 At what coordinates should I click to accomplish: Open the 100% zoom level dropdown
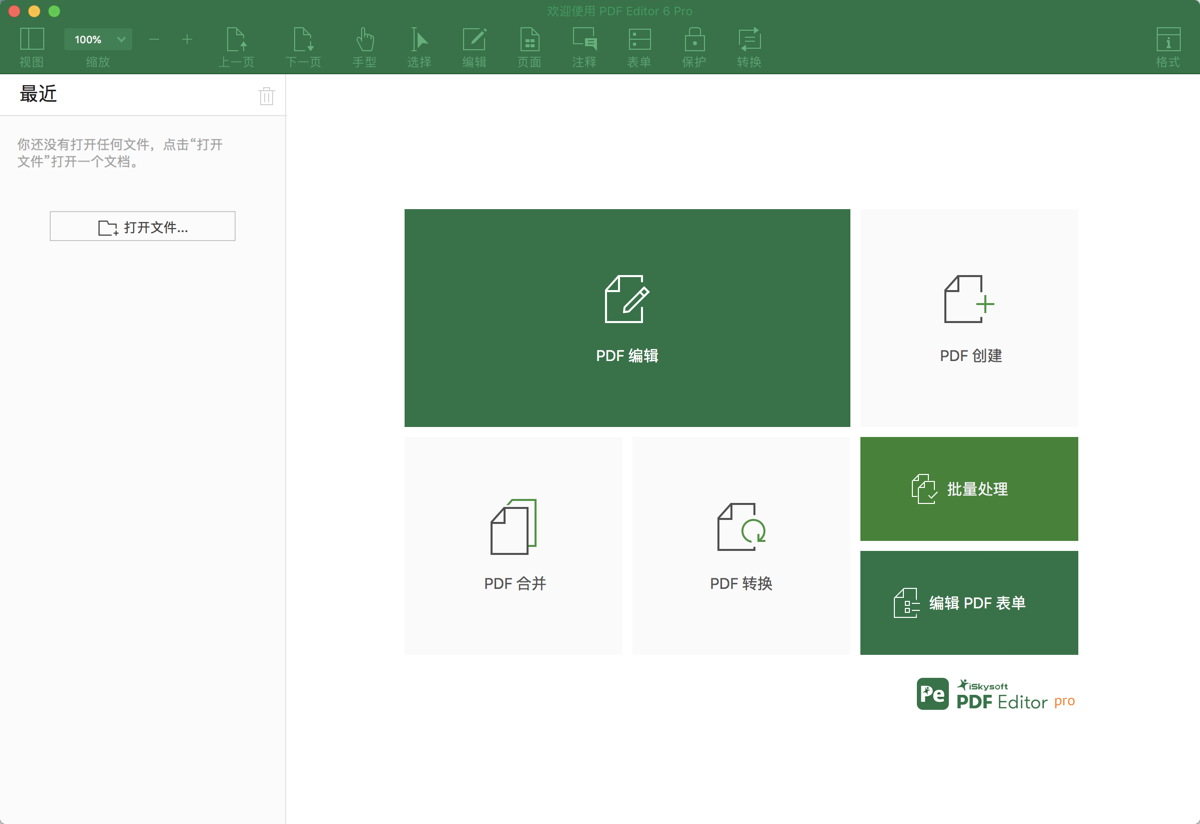point(97,38)
